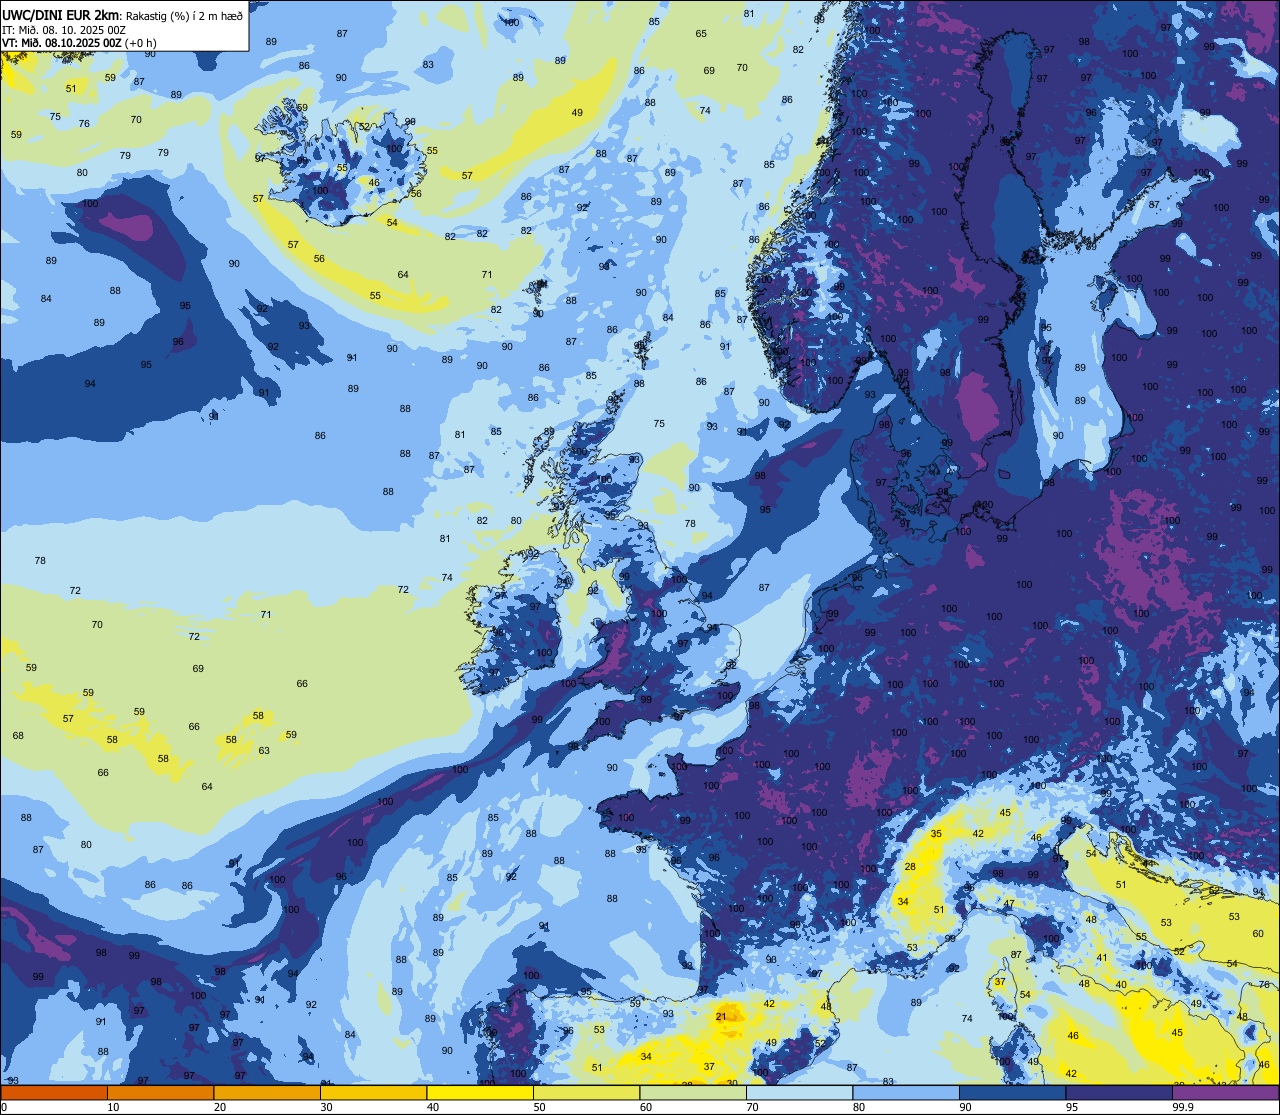Click the purple above-99.9 legend segment
Viewport: 1280px width, 1115px height.
tap(1225, 1093)
